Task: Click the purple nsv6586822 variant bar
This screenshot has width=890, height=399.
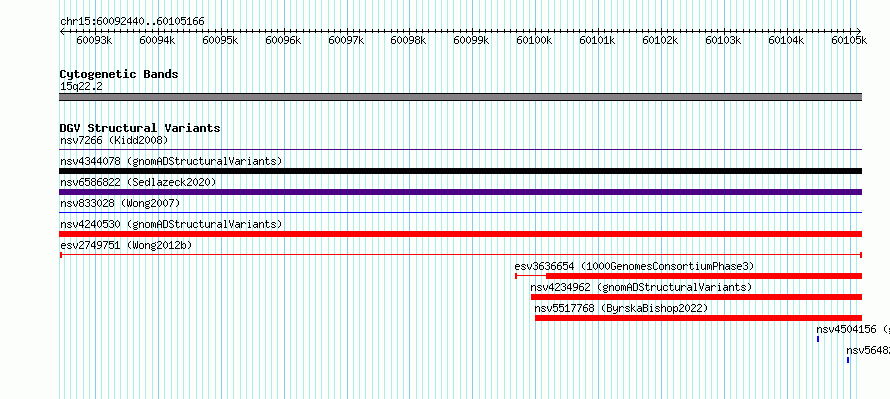Action: pyautogui.click(x=461, y=192)
